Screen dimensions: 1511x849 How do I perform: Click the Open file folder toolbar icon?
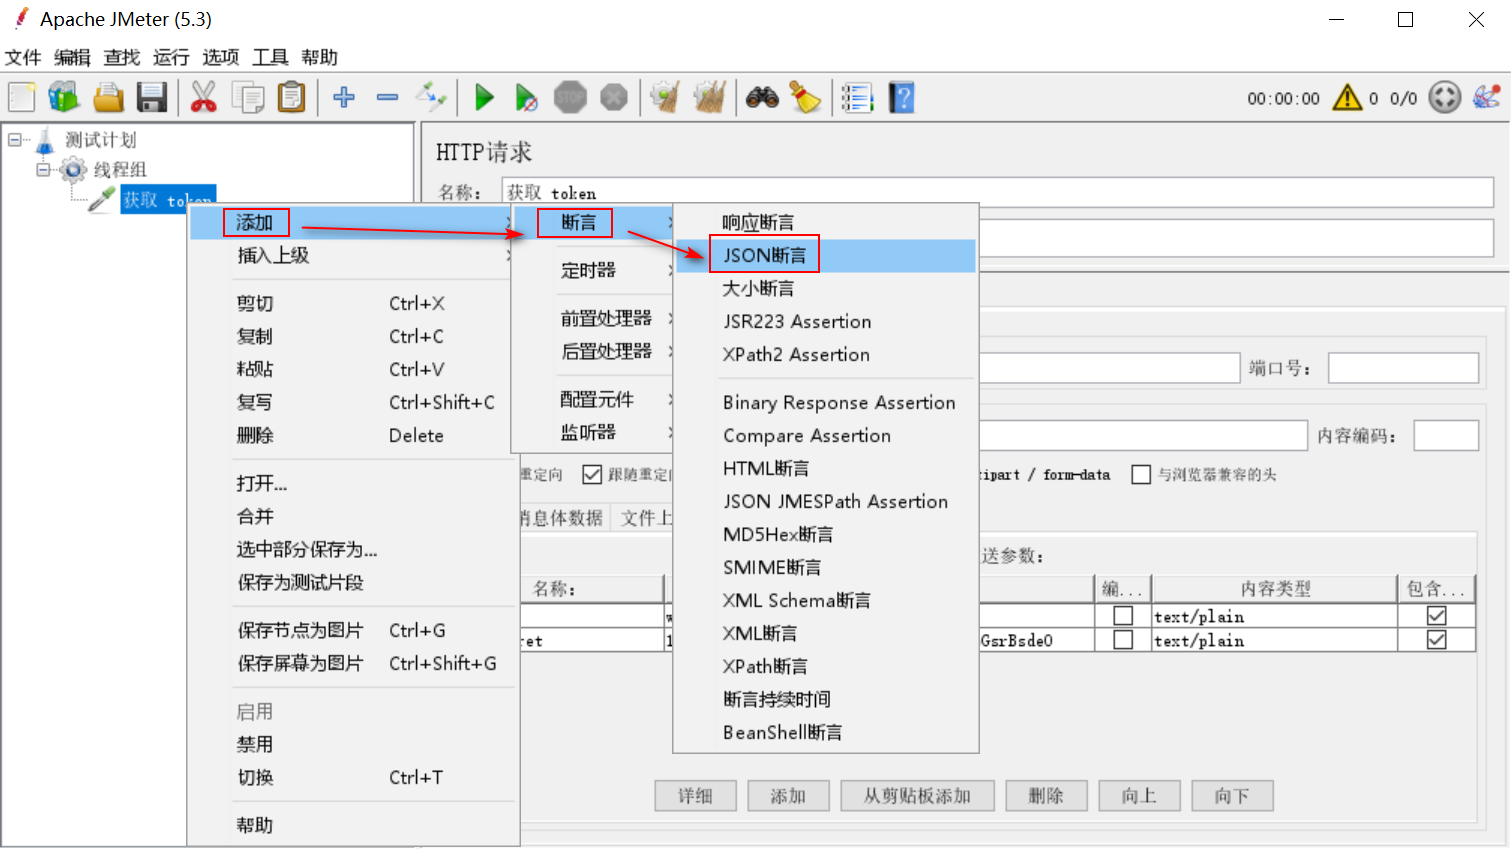(108, 97)
